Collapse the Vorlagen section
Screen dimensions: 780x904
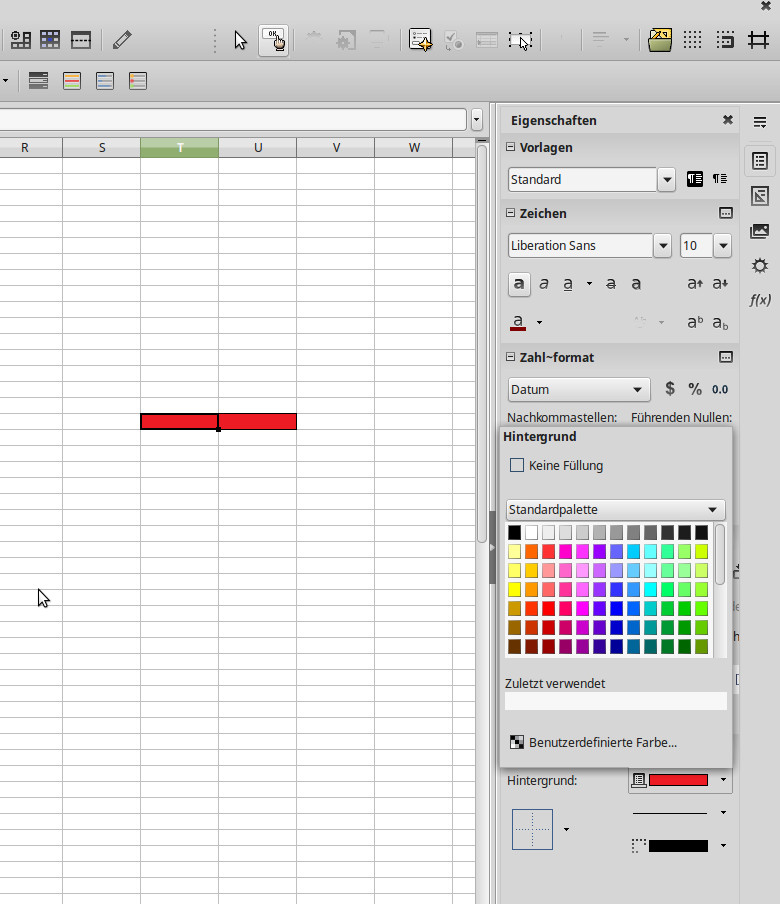[511, 147]
